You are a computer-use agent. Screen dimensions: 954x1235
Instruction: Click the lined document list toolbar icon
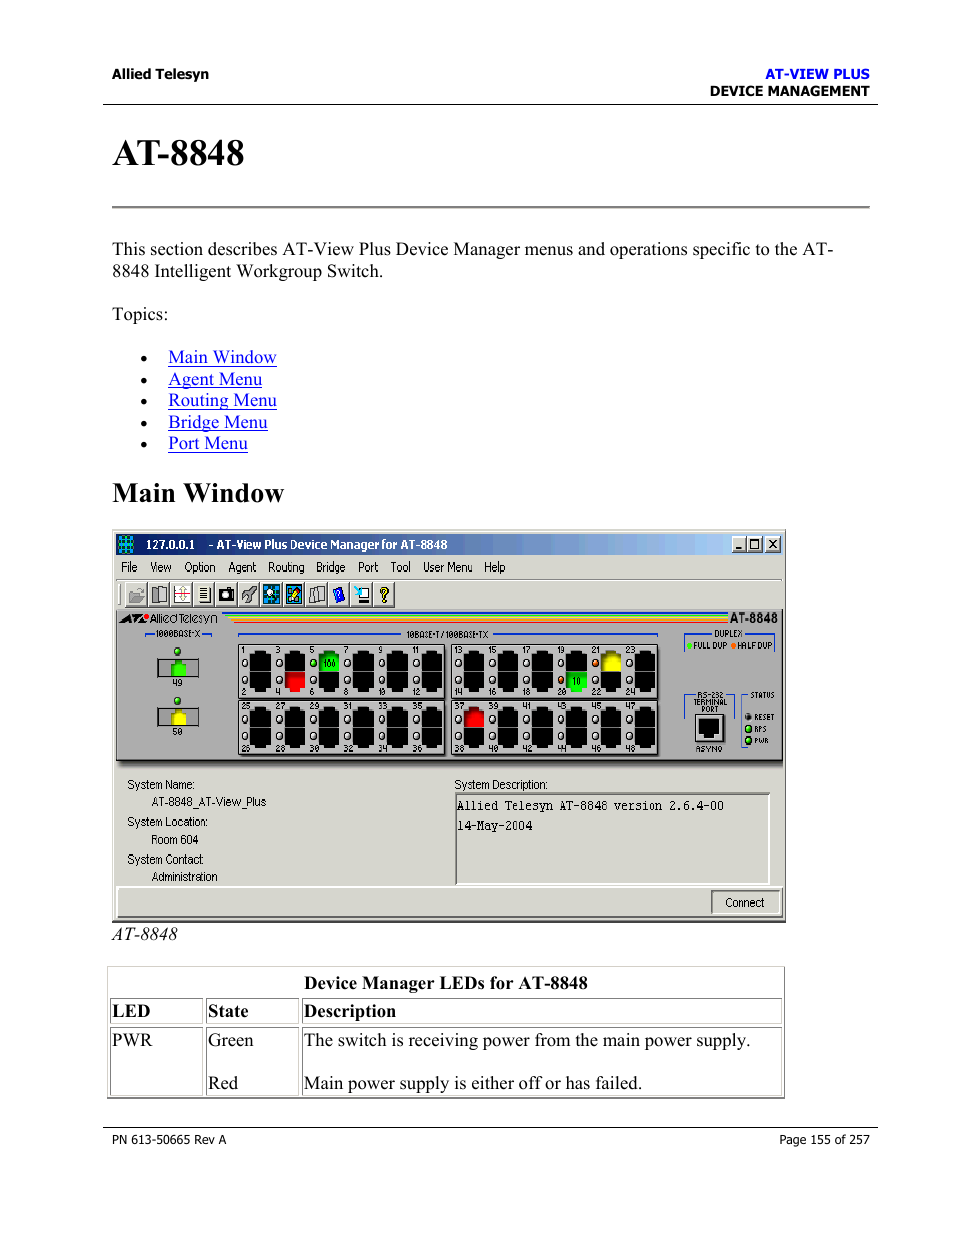click(204, 594)
